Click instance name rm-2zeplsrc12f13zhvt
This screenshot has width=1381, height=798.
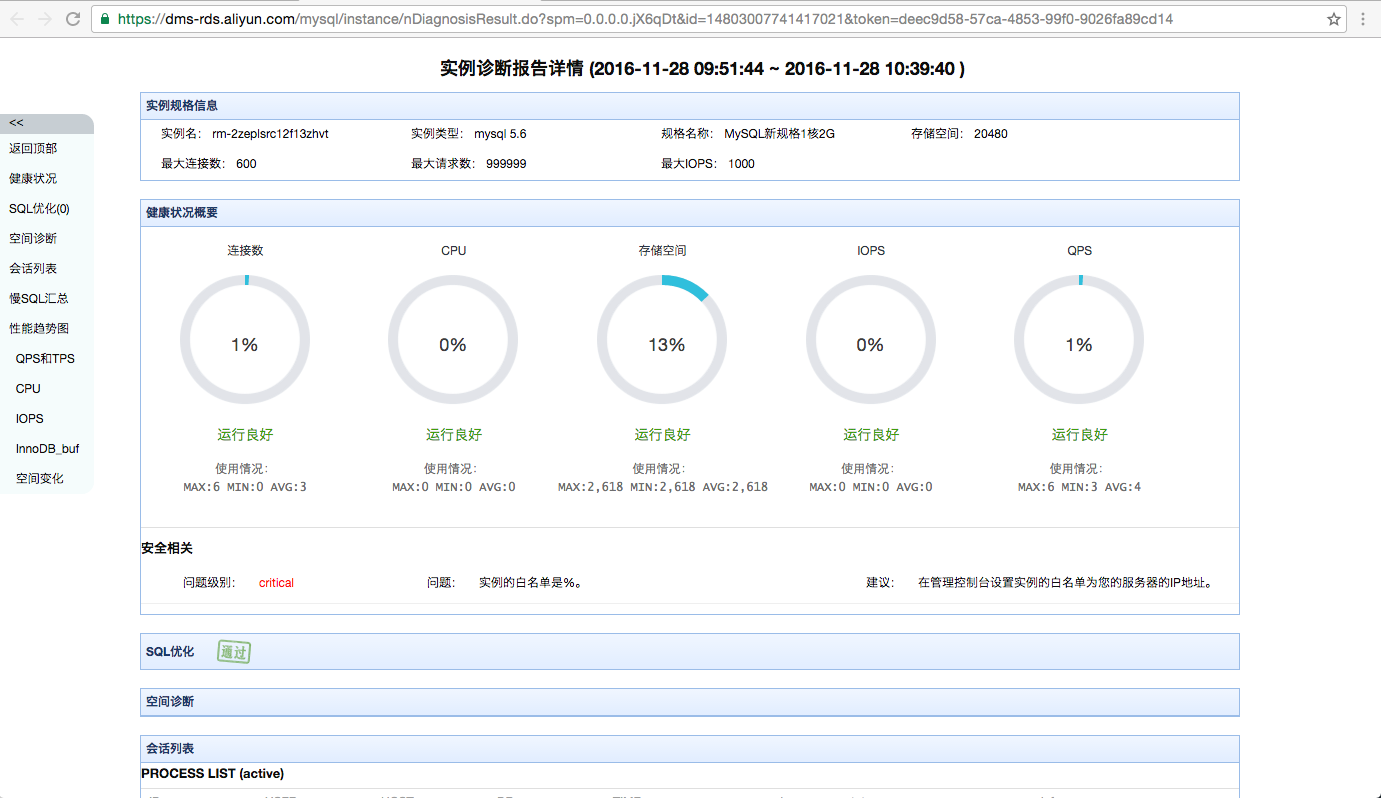pyautogui.click(x=270, y=134)
